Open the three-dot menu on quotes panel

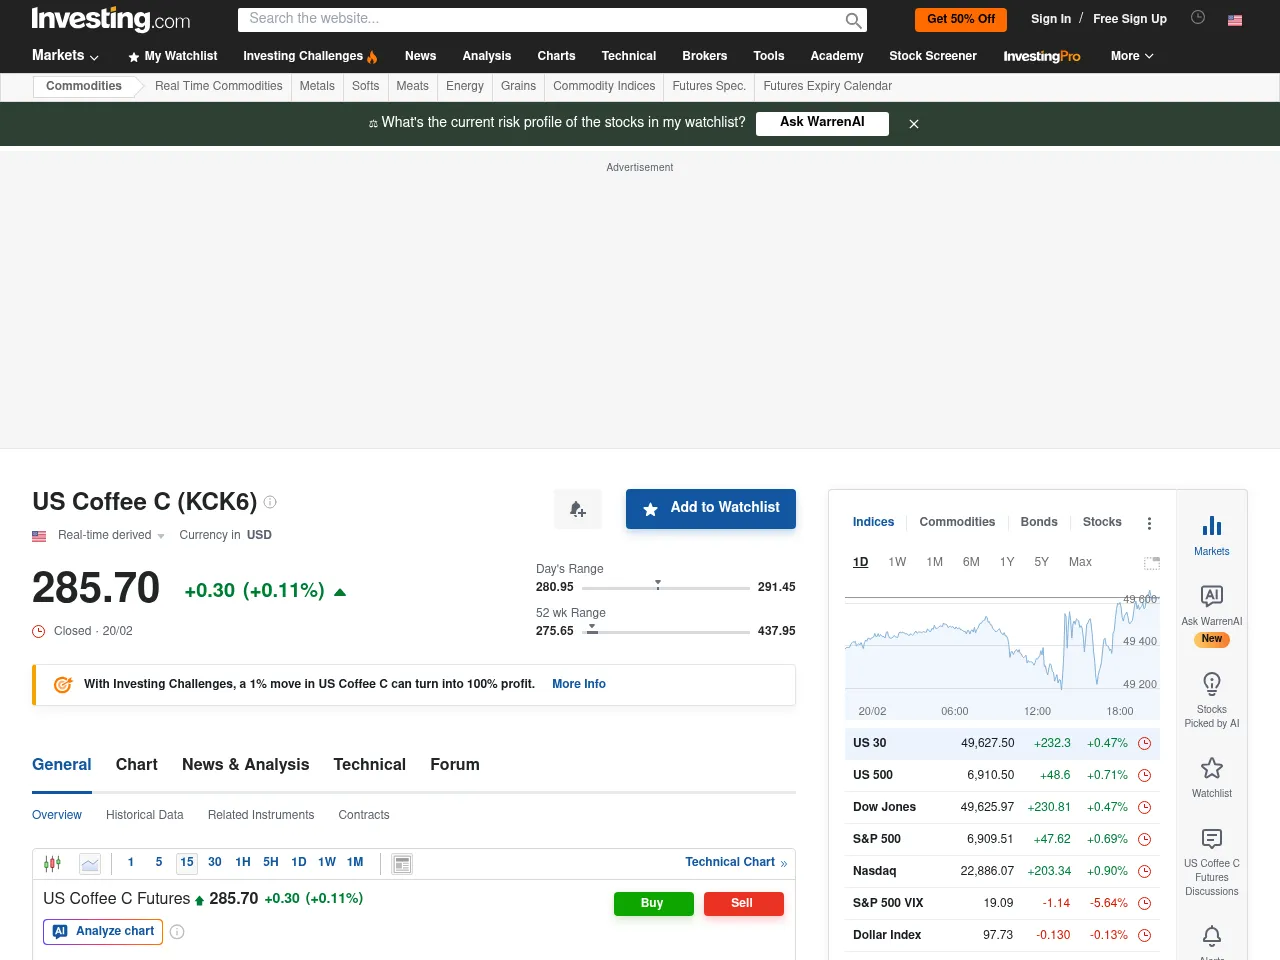(1149, 522)
